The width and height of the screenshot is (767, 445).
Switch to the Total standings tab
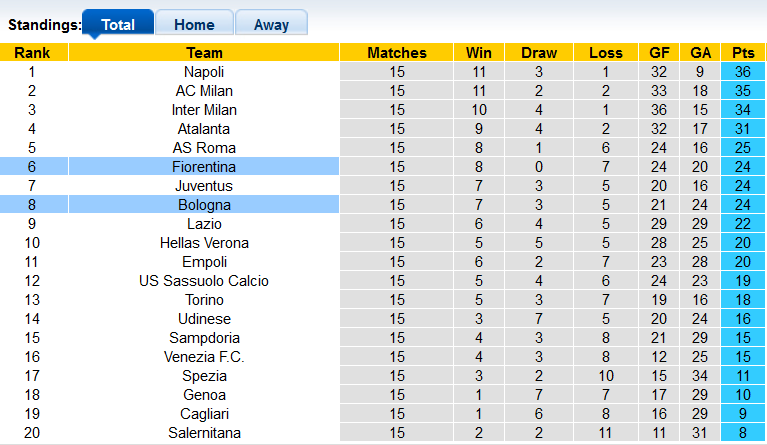coord(118,24)
